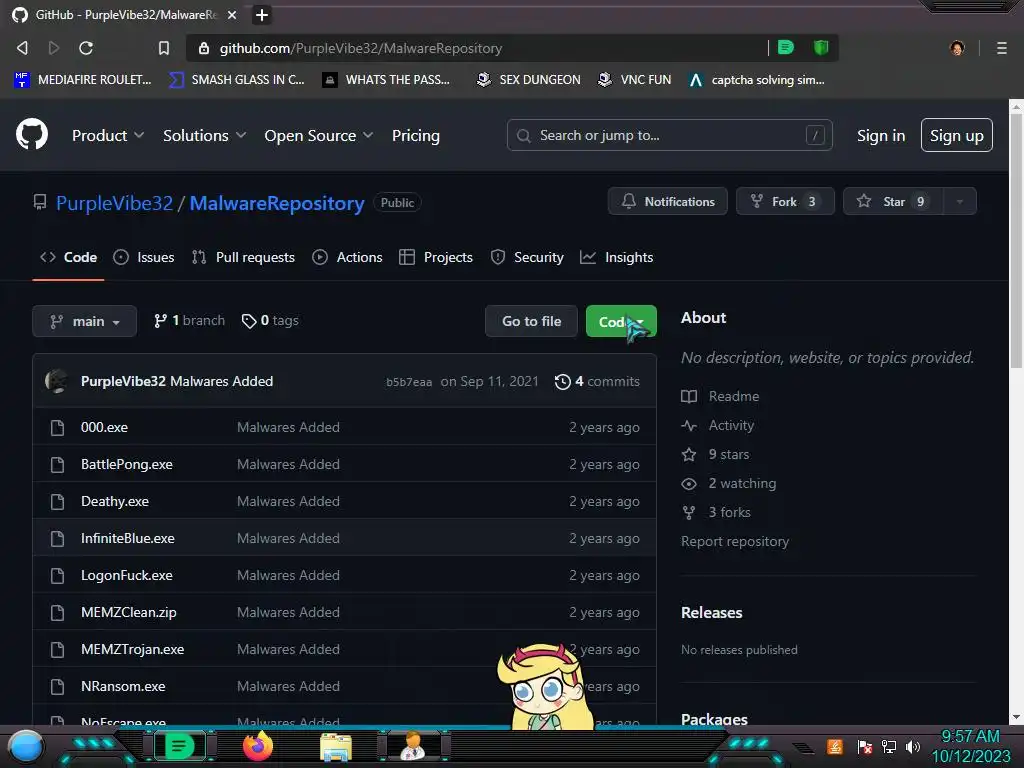The image size is (1024, 768).
Task: View the 3 forks link
Action: click(x=716, y=513)
